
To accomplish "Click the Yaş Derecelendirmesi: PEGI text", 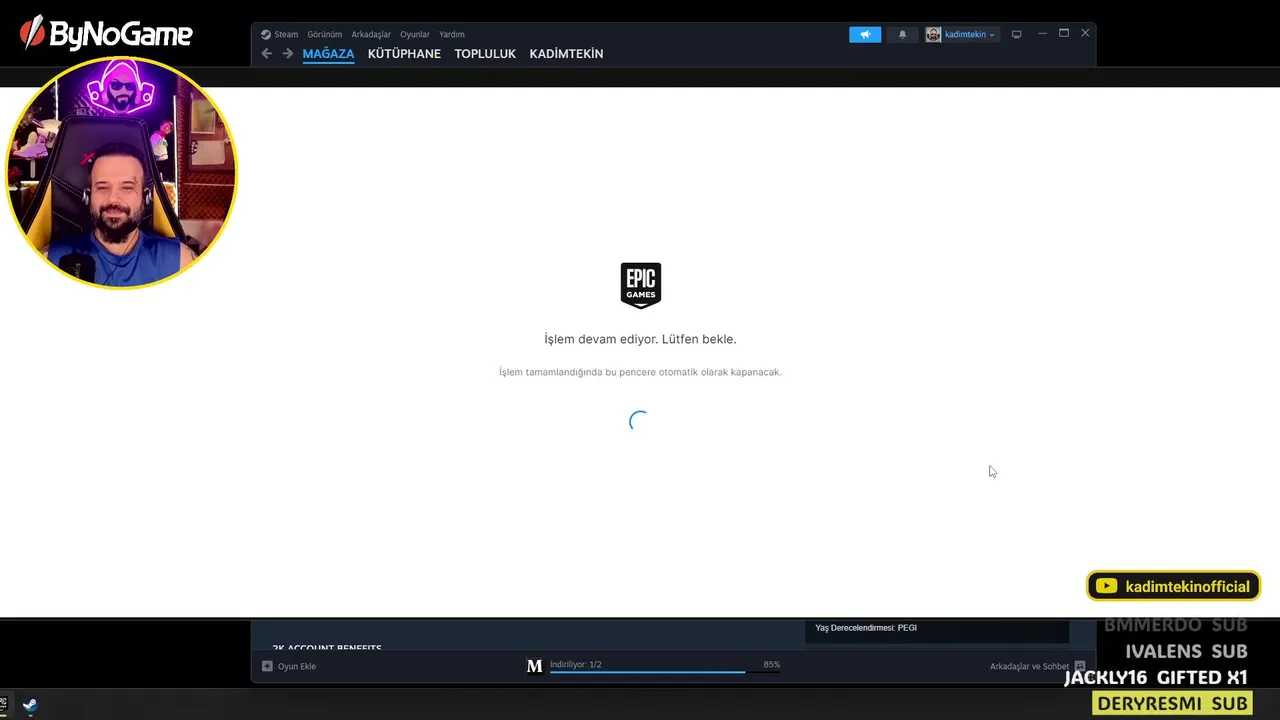I will (866, 628).
